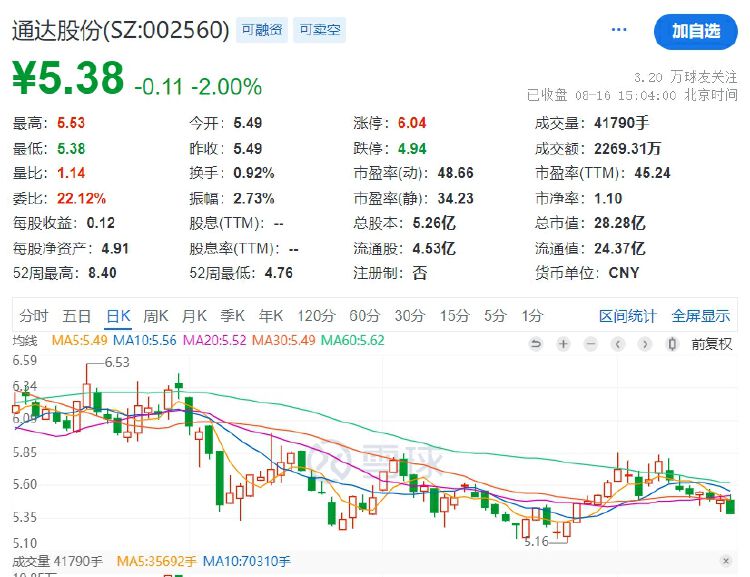This screenshot has height=577, width=750.
Task: Toggle the candlestick style icon
Action: 672,344
